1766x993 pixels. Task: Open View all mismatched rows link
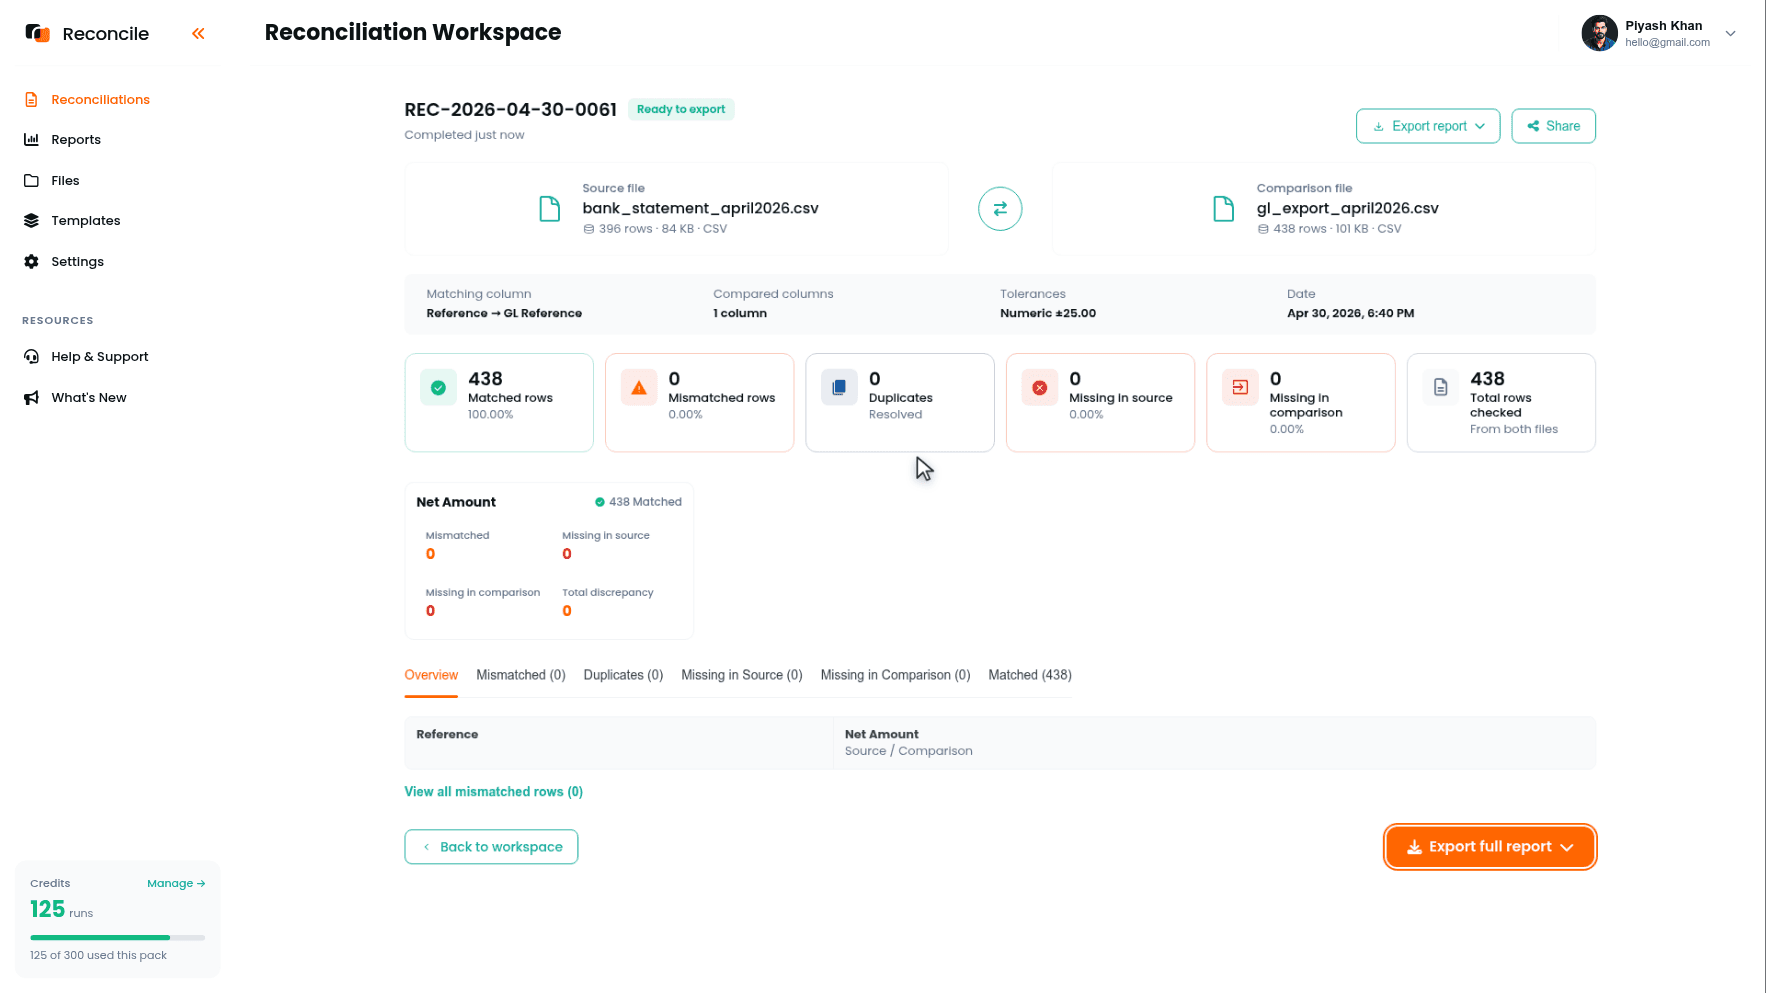pos(494,792)
